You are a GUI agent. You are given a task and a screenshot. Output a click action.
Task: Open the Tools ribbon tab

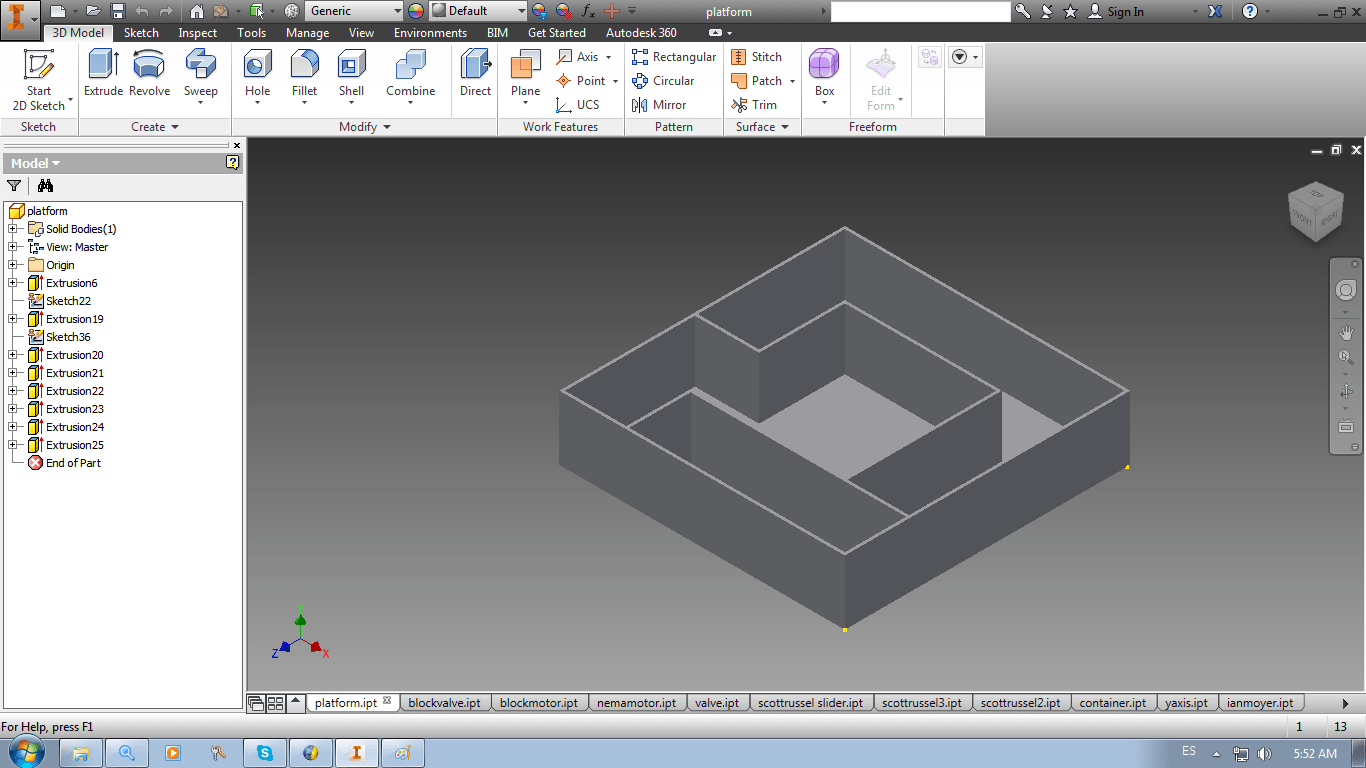tap(251, 33)
